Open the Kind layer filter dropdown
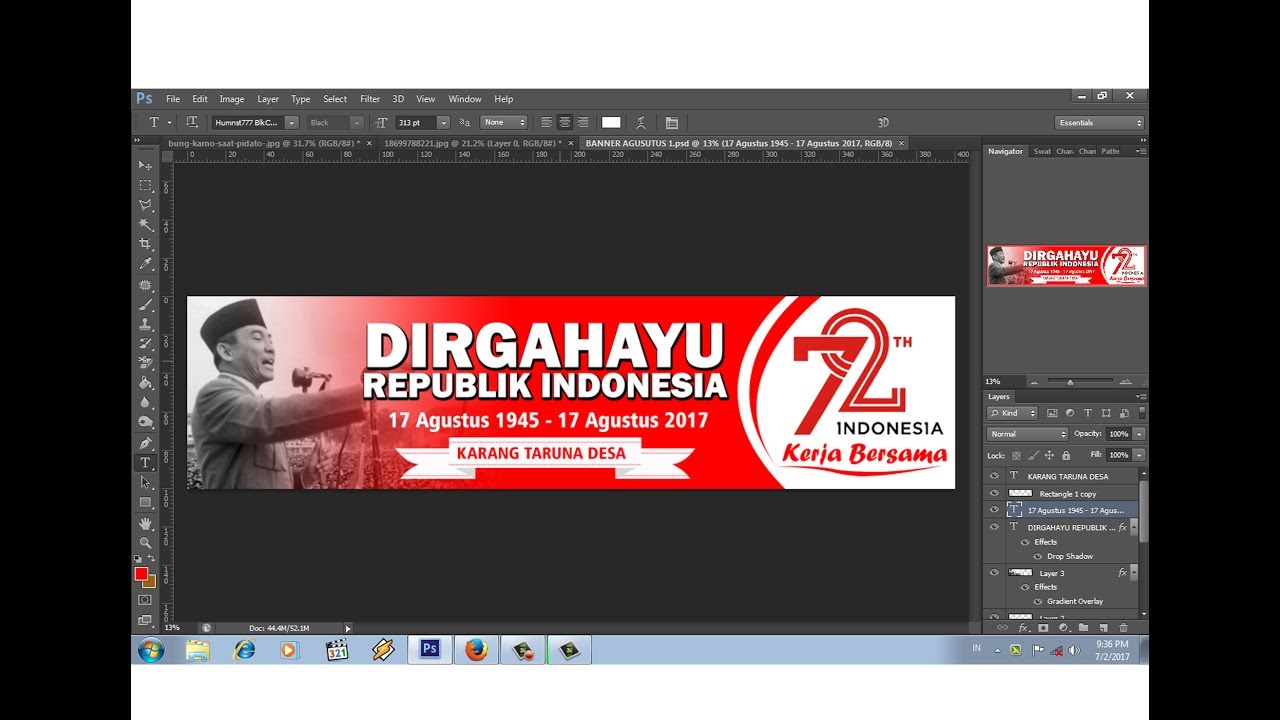This screenshot has width=1280, height=720. 1013,413
